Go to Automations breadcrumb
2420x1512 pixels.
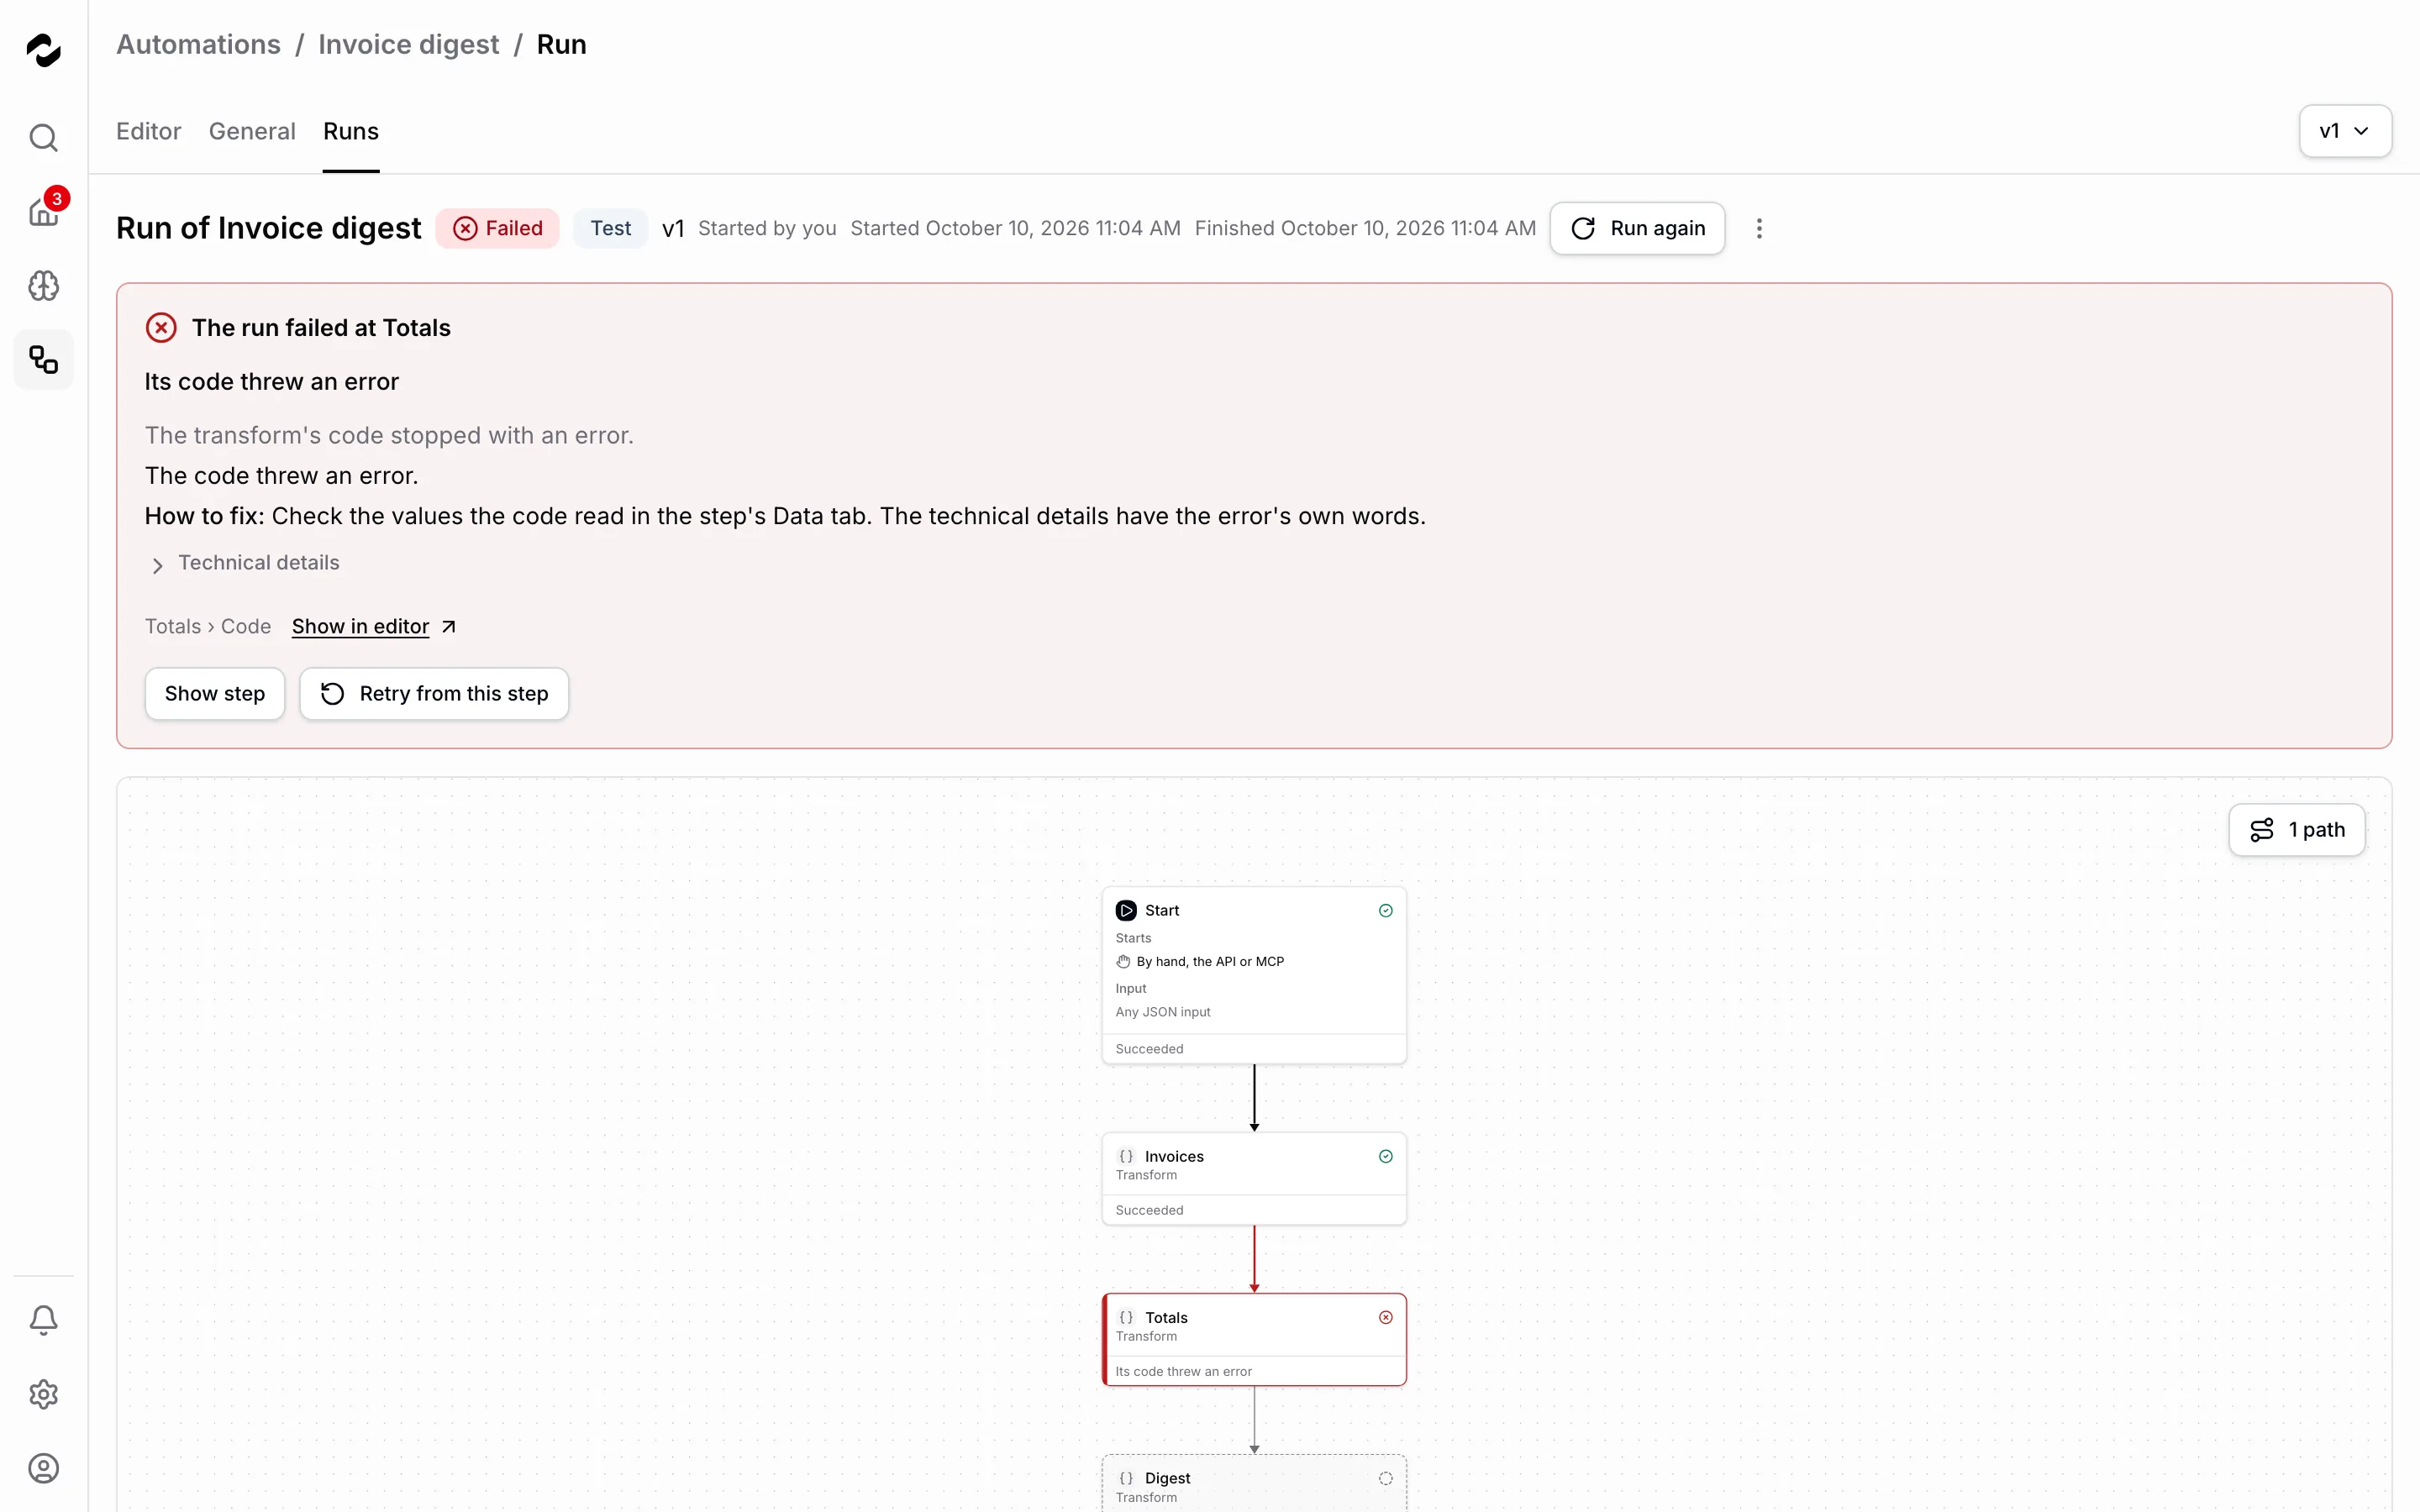click(x=198, y=44)
